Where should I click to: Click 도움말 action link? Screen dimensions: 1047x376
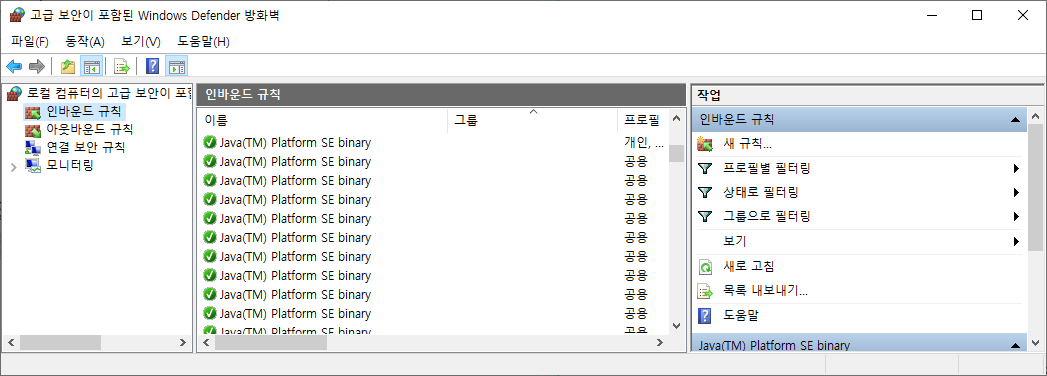tap(741, 315)
